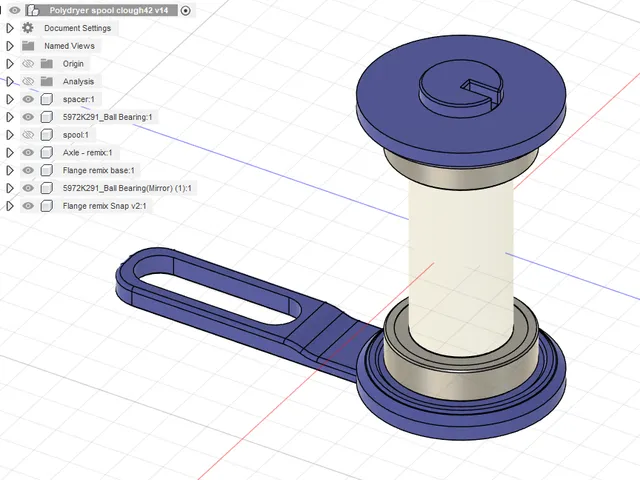Viewport: 640px width, 480px height.
Task: Select Document Settings label
Action: [78, 28]
